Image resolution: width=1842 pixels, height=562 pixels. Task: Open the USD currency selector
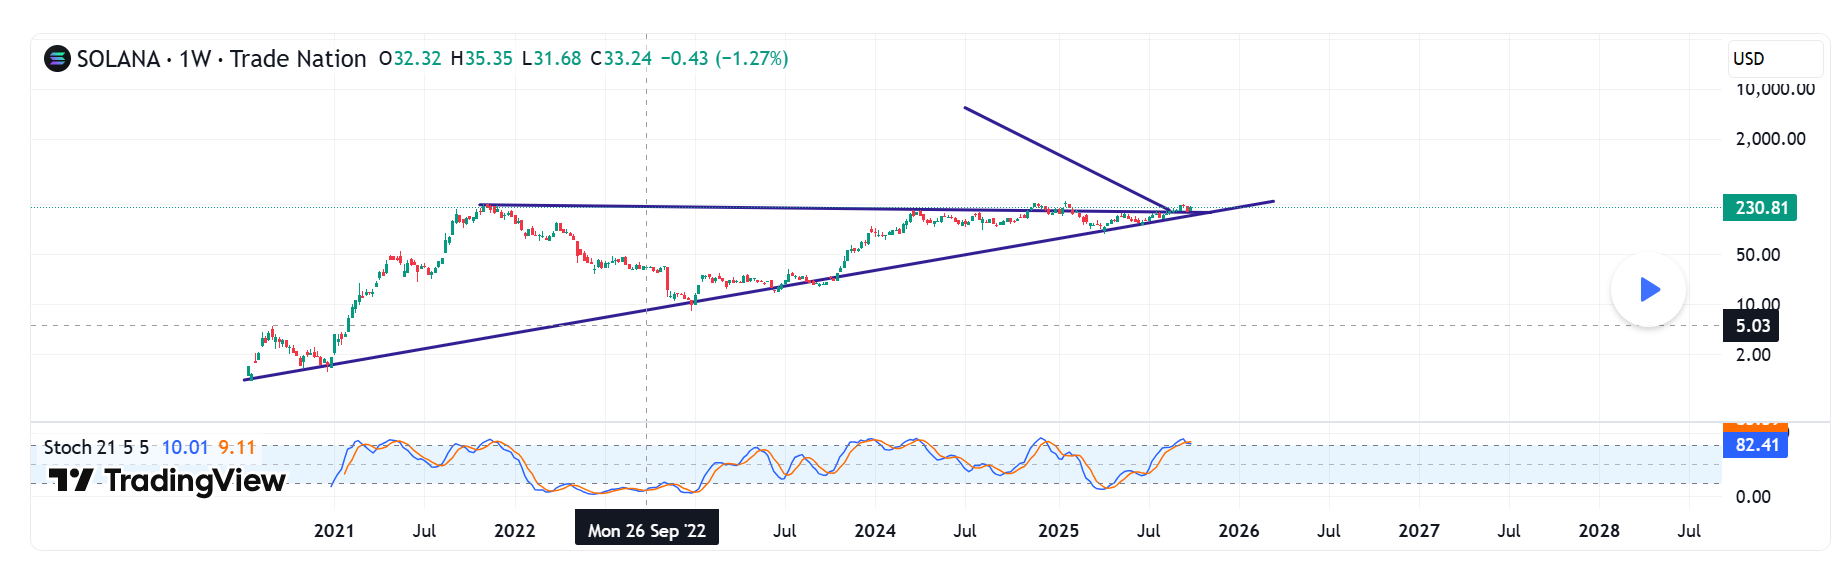[x=1774, y=59]
